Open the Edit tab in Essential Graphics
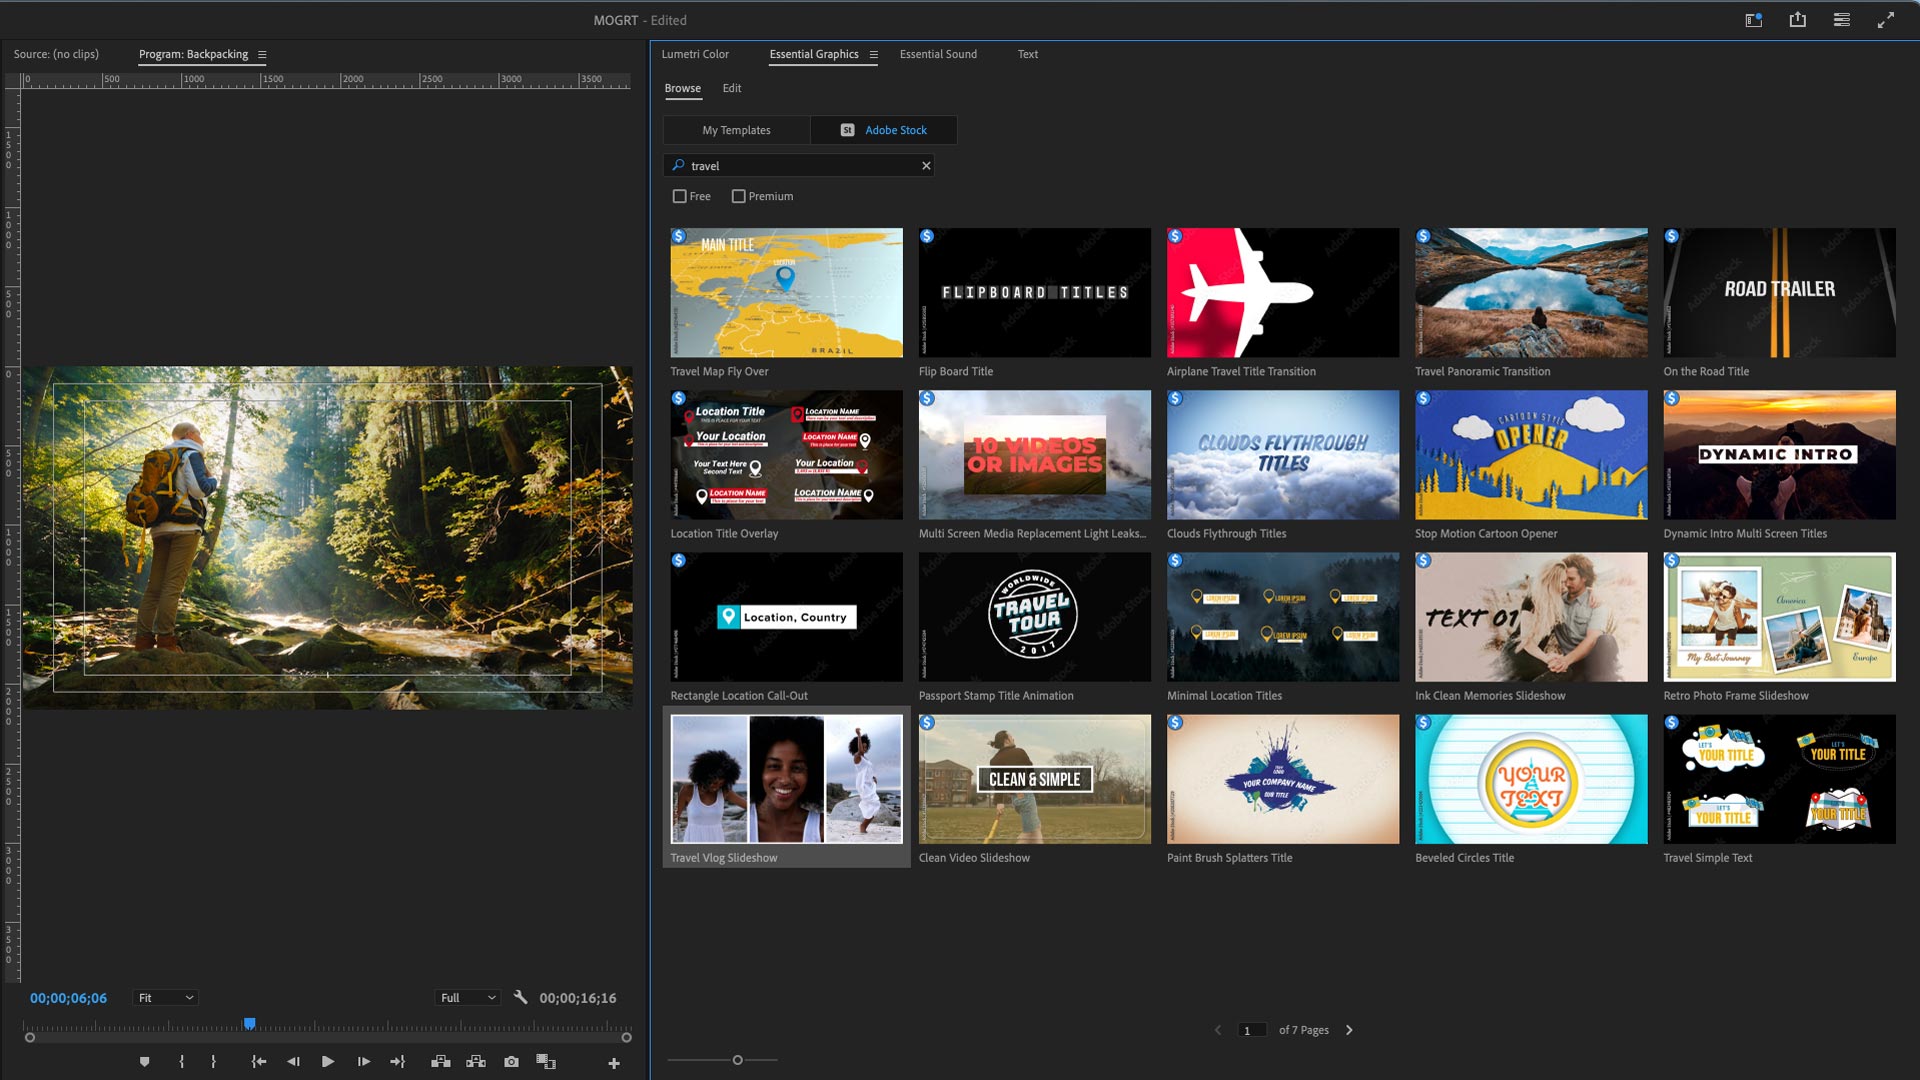The height and width of the screenshot is (1080, 1920). 732,88
